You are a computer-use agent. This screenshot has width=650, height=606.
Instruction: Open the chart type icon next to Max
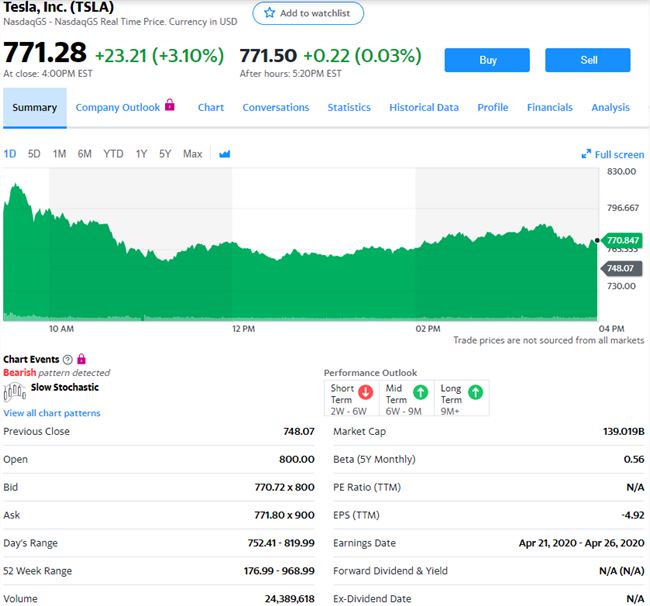point(225,154)
